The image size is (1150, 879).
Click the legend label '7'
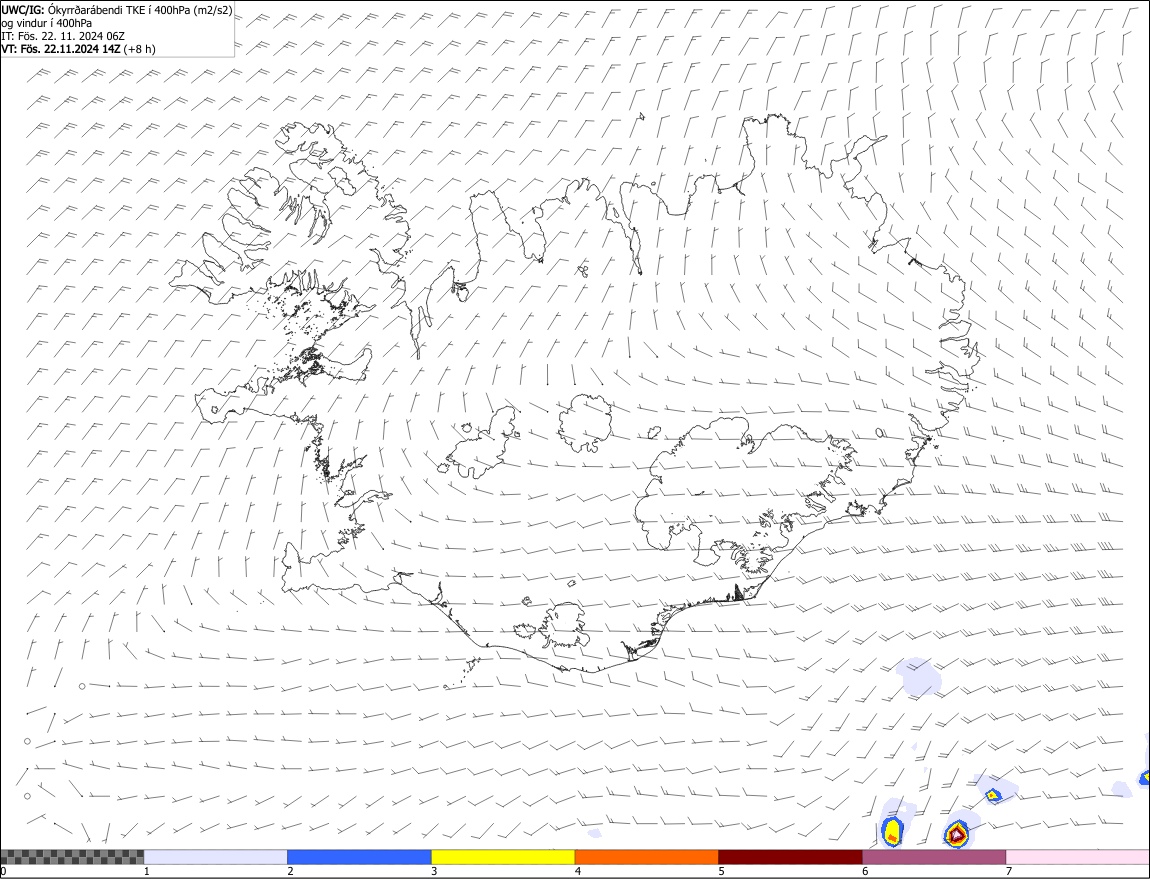tap(1009, 871)
